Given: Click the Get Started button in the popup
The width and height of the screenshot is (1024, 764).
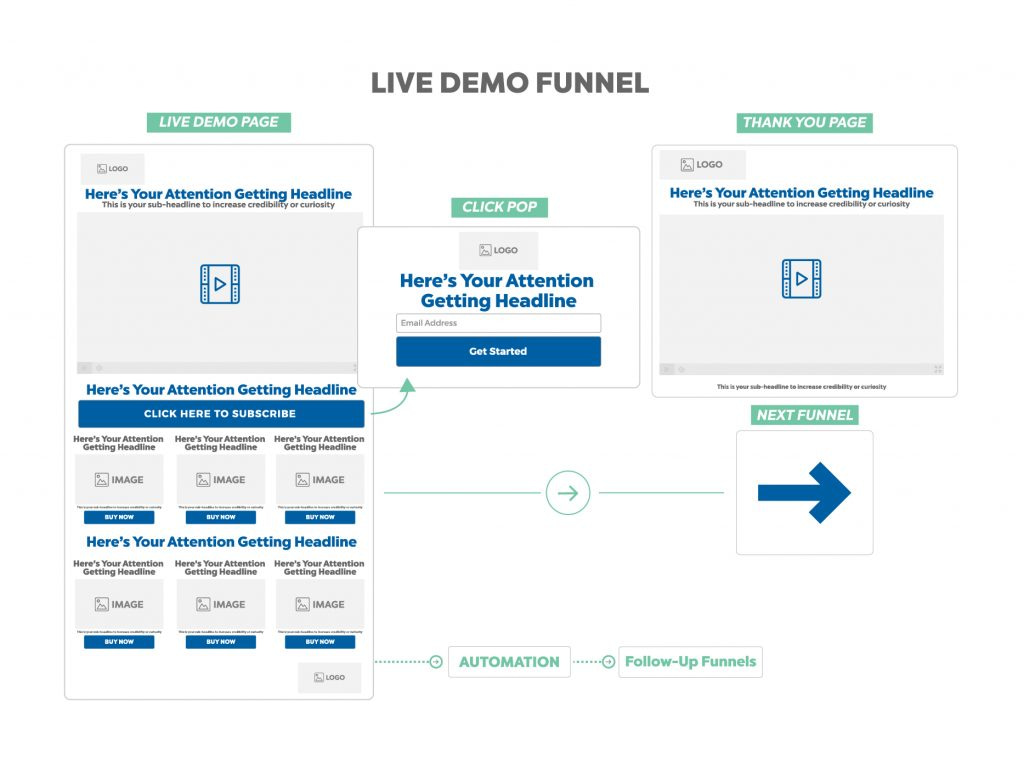Looking at the screenshot, I should coord(498,351).
